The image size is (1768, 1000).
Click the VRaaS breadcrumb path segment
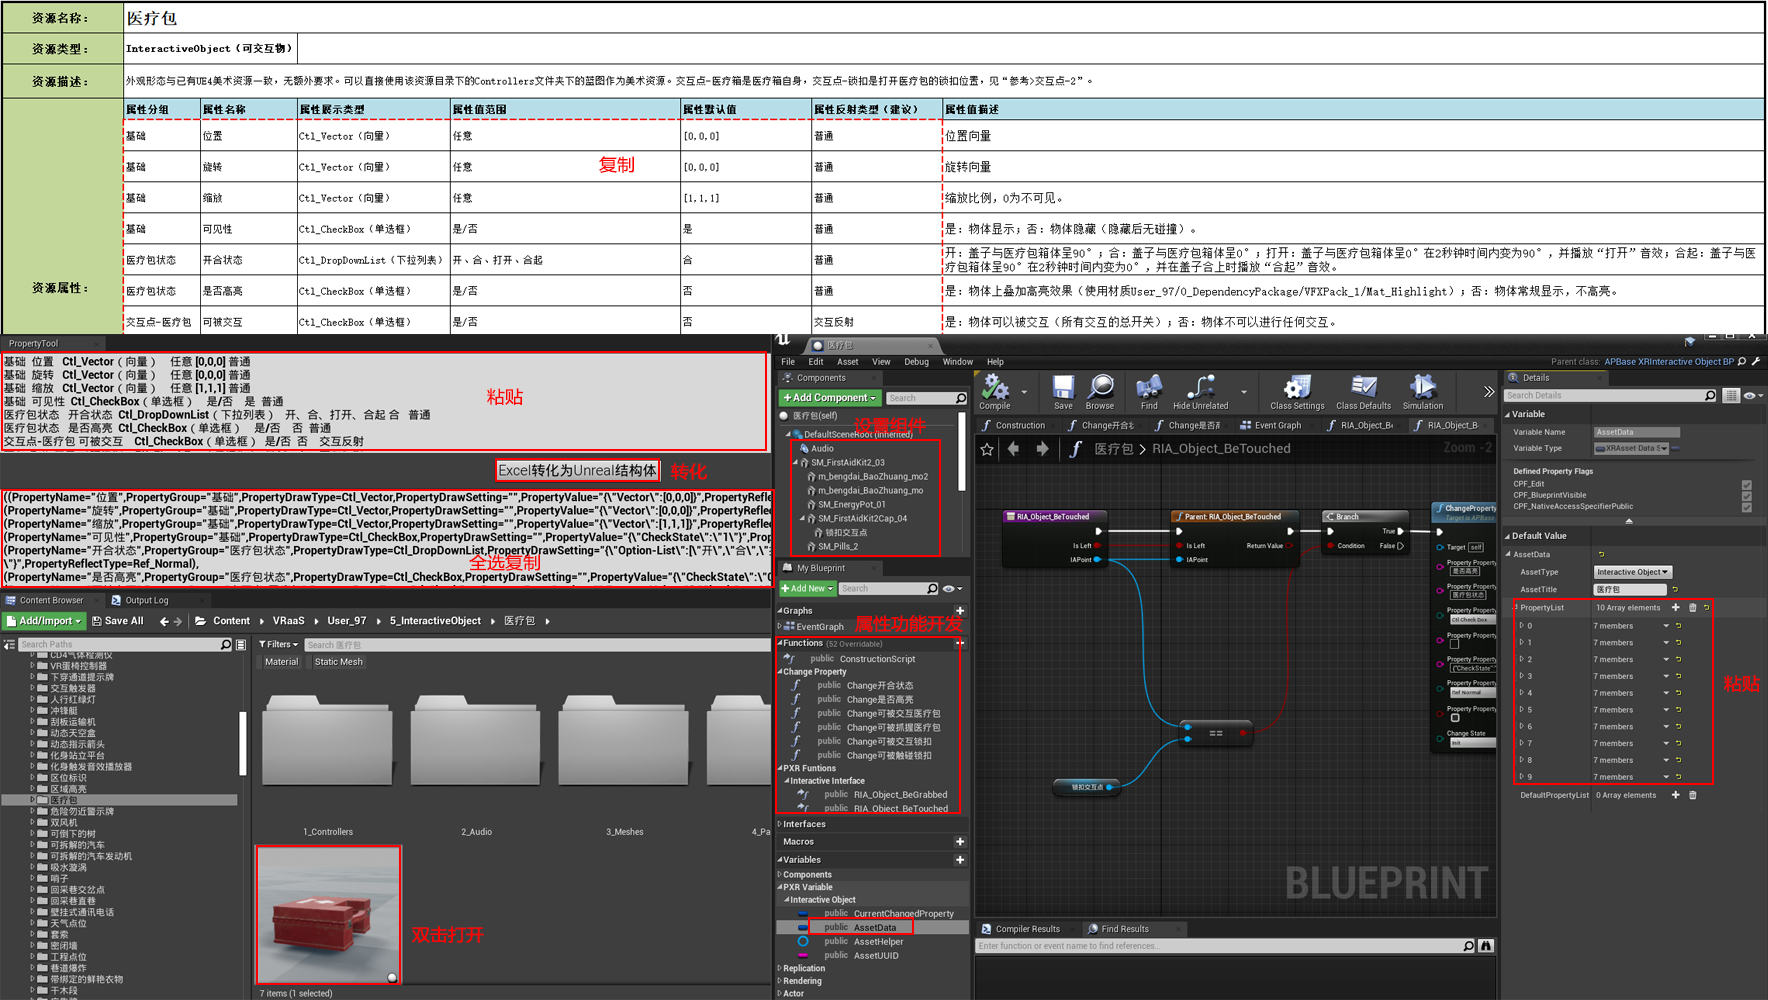(288, 621)
